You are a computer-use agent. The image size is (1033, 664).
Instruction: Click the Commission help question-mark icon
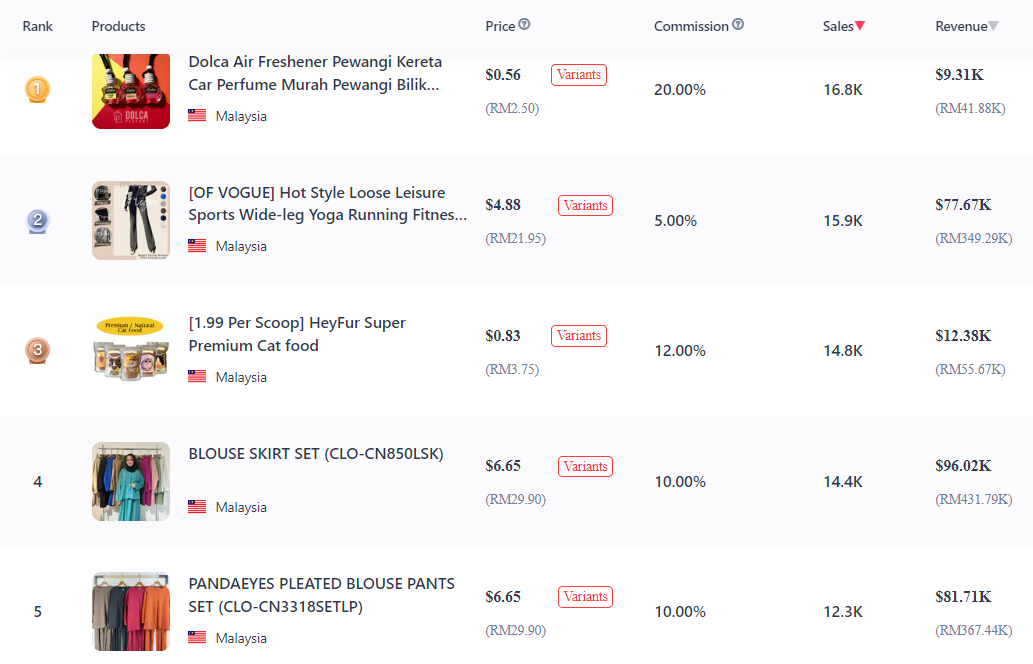(738, 24)
